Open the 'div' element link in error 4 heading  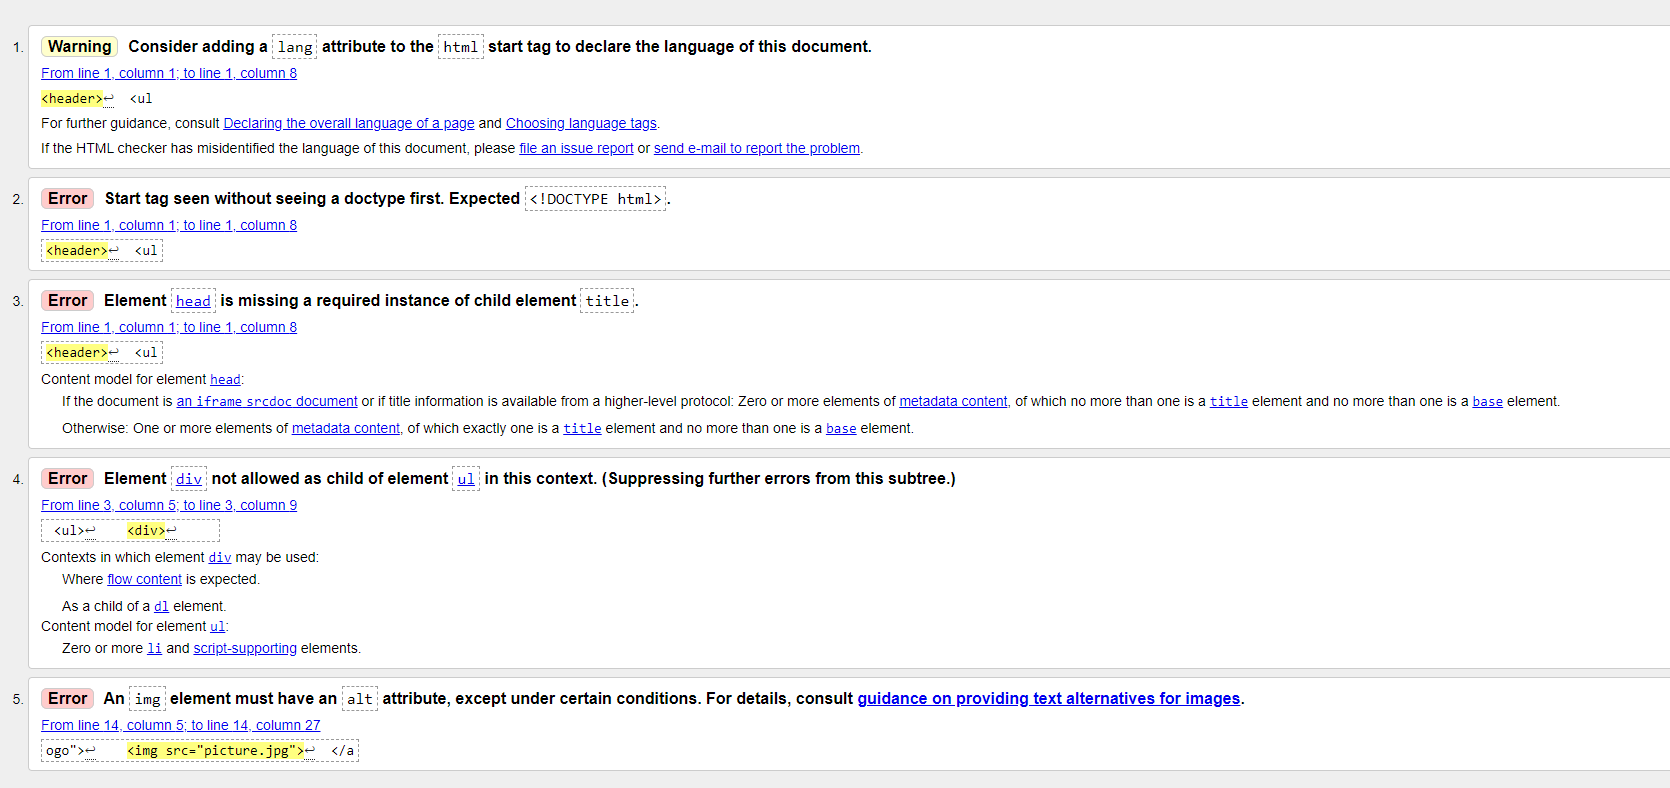click(189, 479)
